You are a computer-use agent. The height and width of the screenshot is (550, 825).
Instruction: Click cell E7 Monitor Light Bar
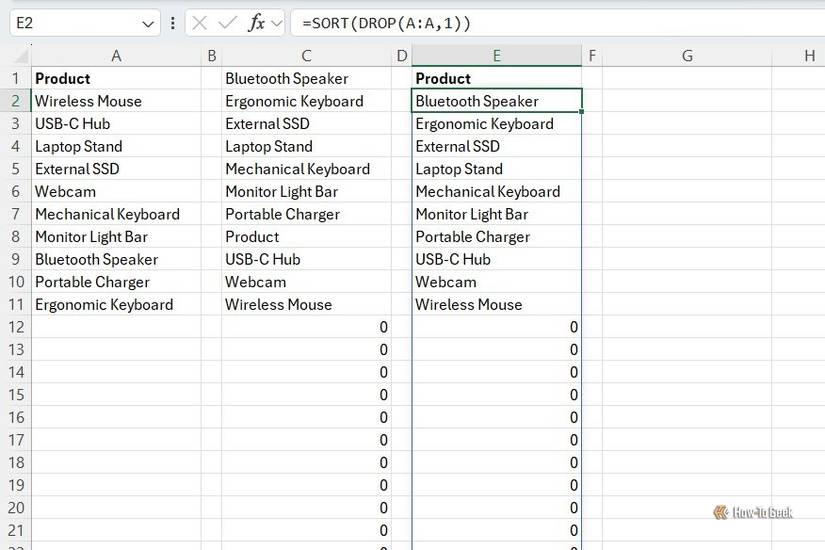pyautogui.click(x=497, y=214)
